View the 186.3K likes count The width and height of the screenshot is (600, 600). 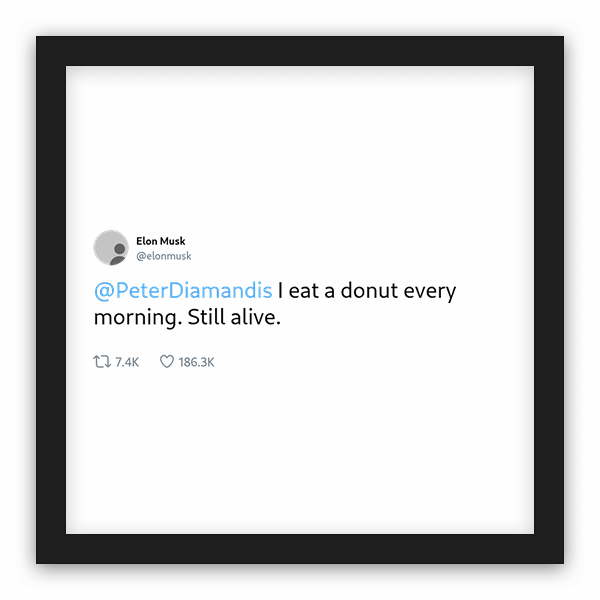(x=196, y=362)
